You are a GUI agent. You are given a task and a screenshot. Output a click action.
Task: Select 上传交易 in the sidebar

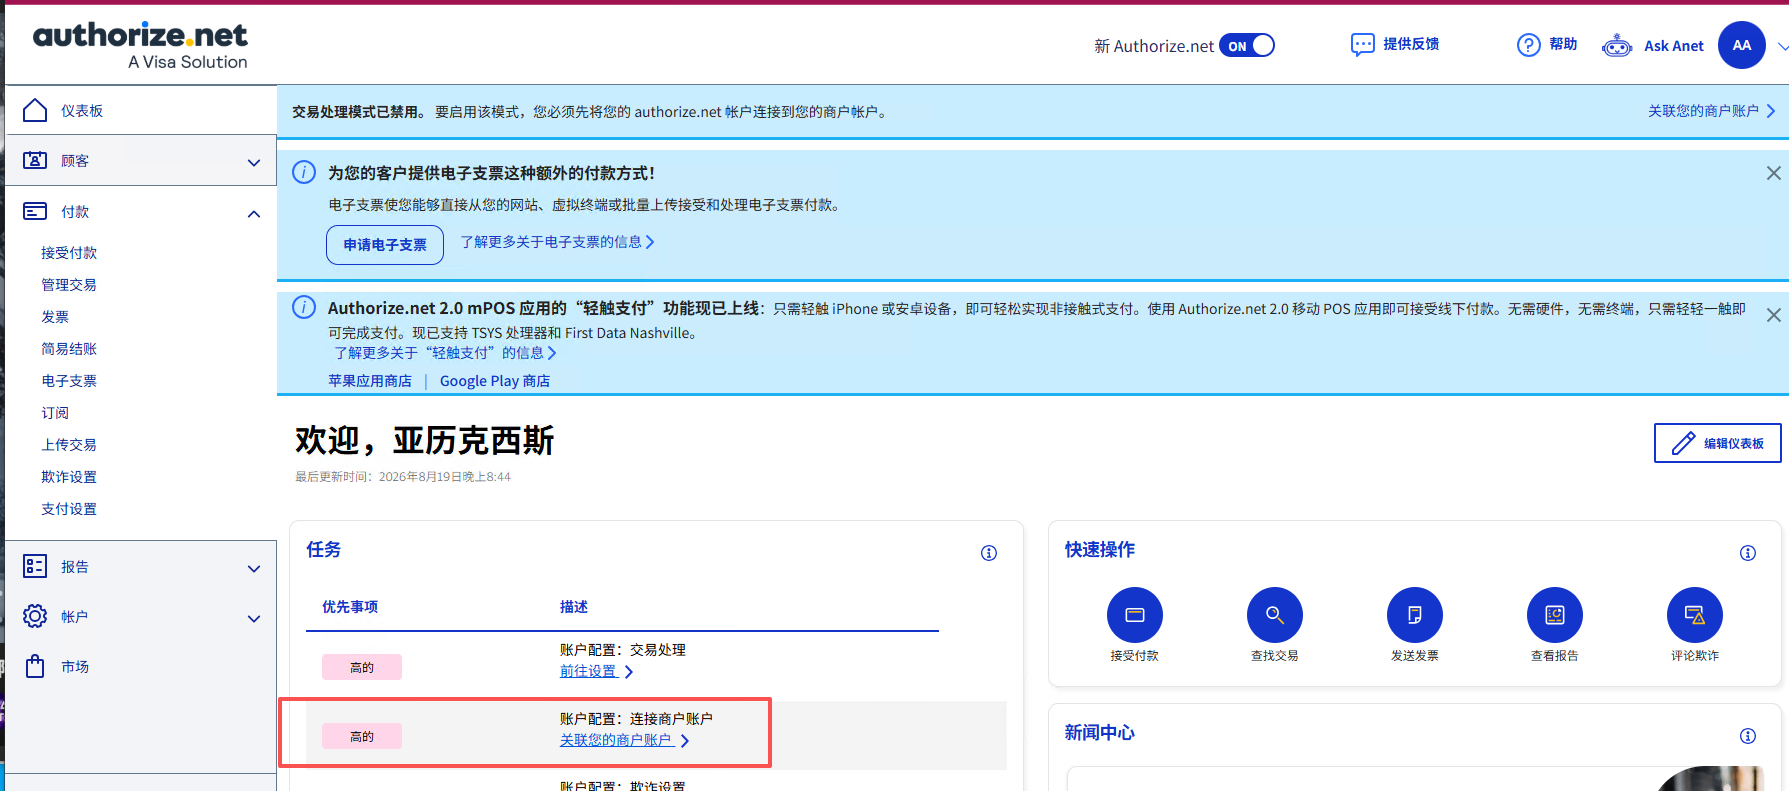(x=69, y=445)
